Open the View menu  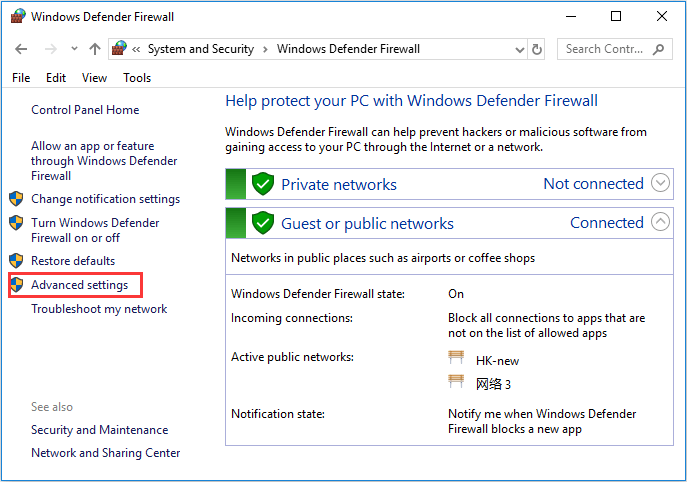(94, 78)
